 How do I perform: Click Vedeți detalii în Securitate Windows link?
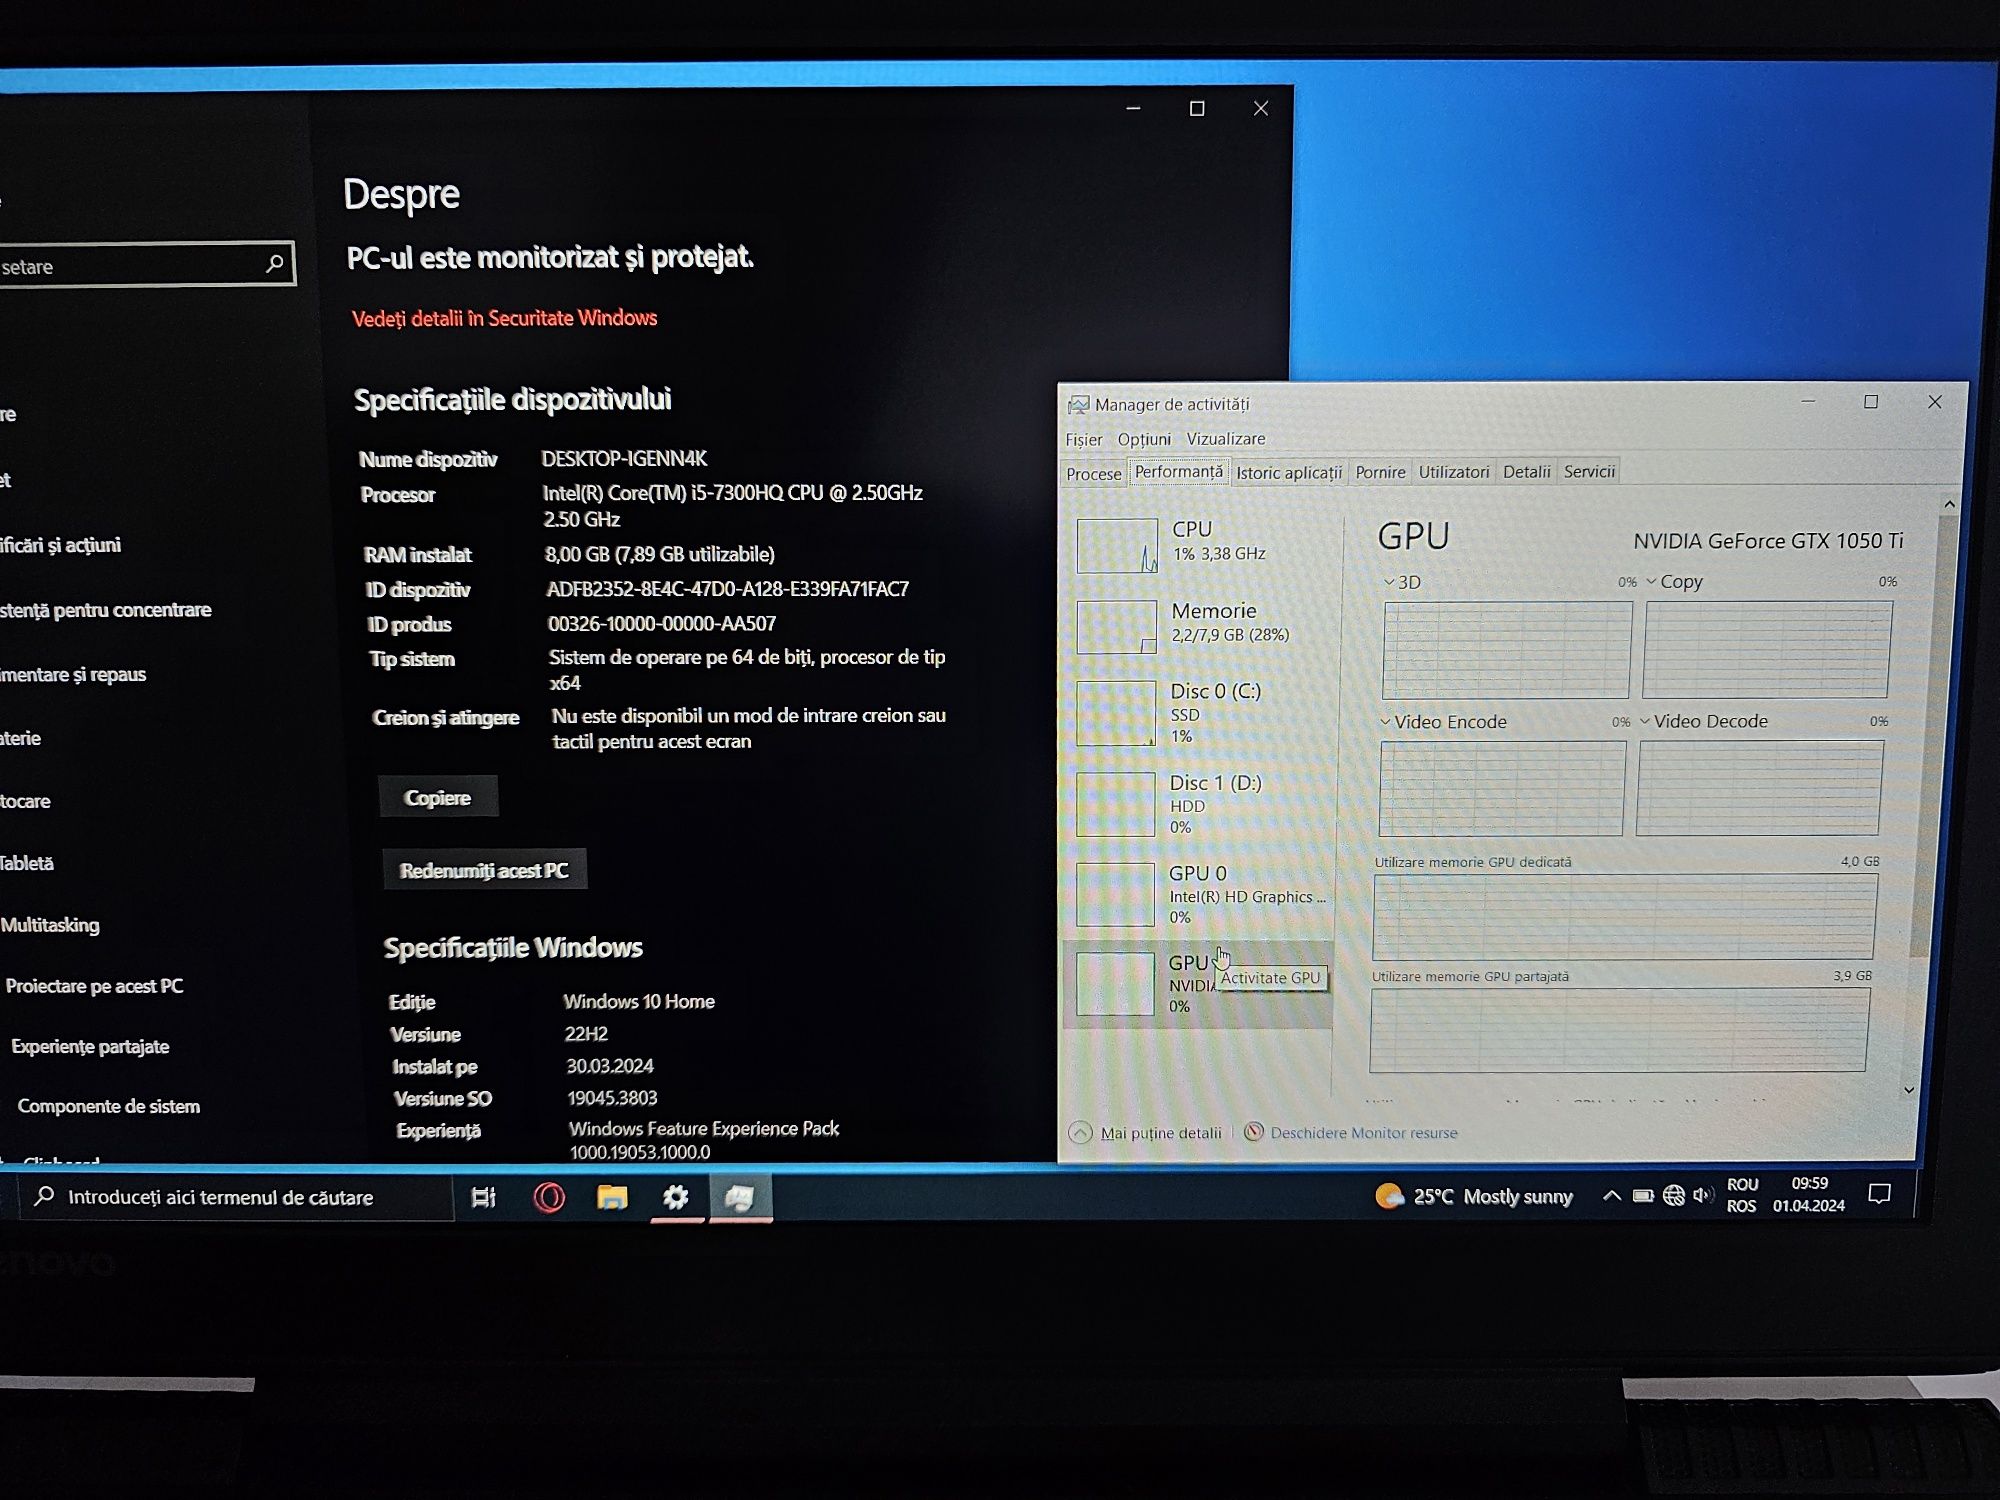[x=505, y=318]
